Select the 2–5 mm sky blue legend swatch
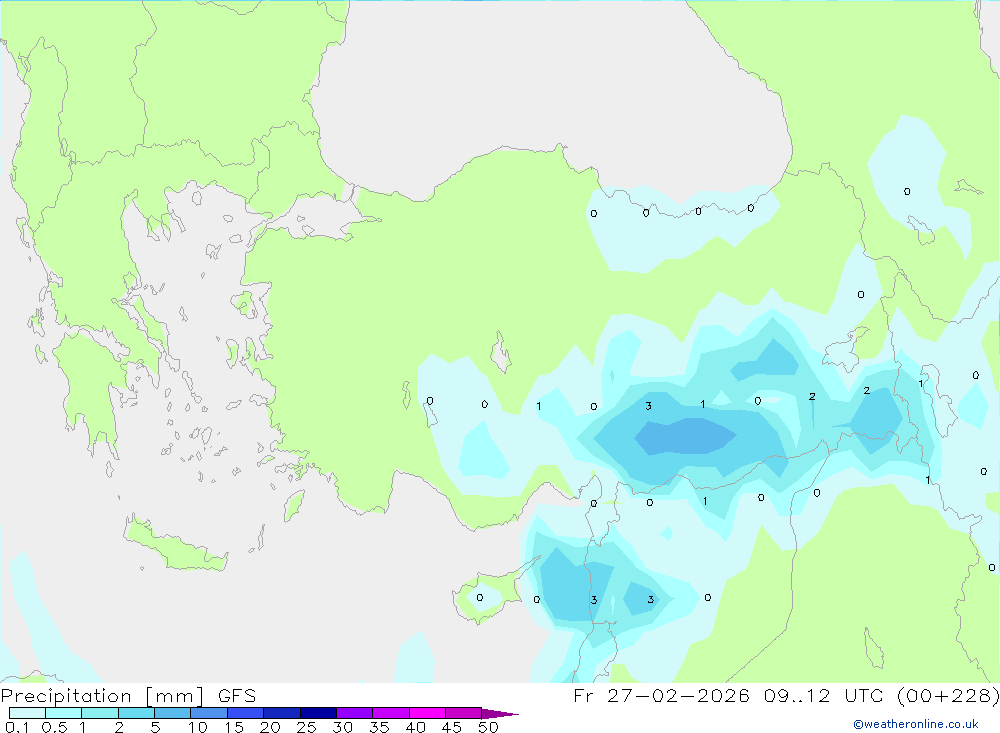1000x733 pixels. click(x=136, y=713)
